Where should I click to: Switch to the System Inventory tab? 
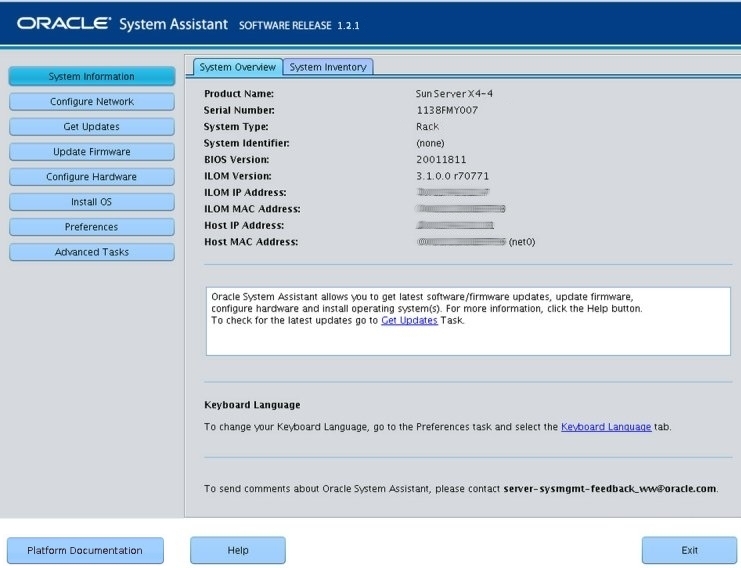coord(328,67)
